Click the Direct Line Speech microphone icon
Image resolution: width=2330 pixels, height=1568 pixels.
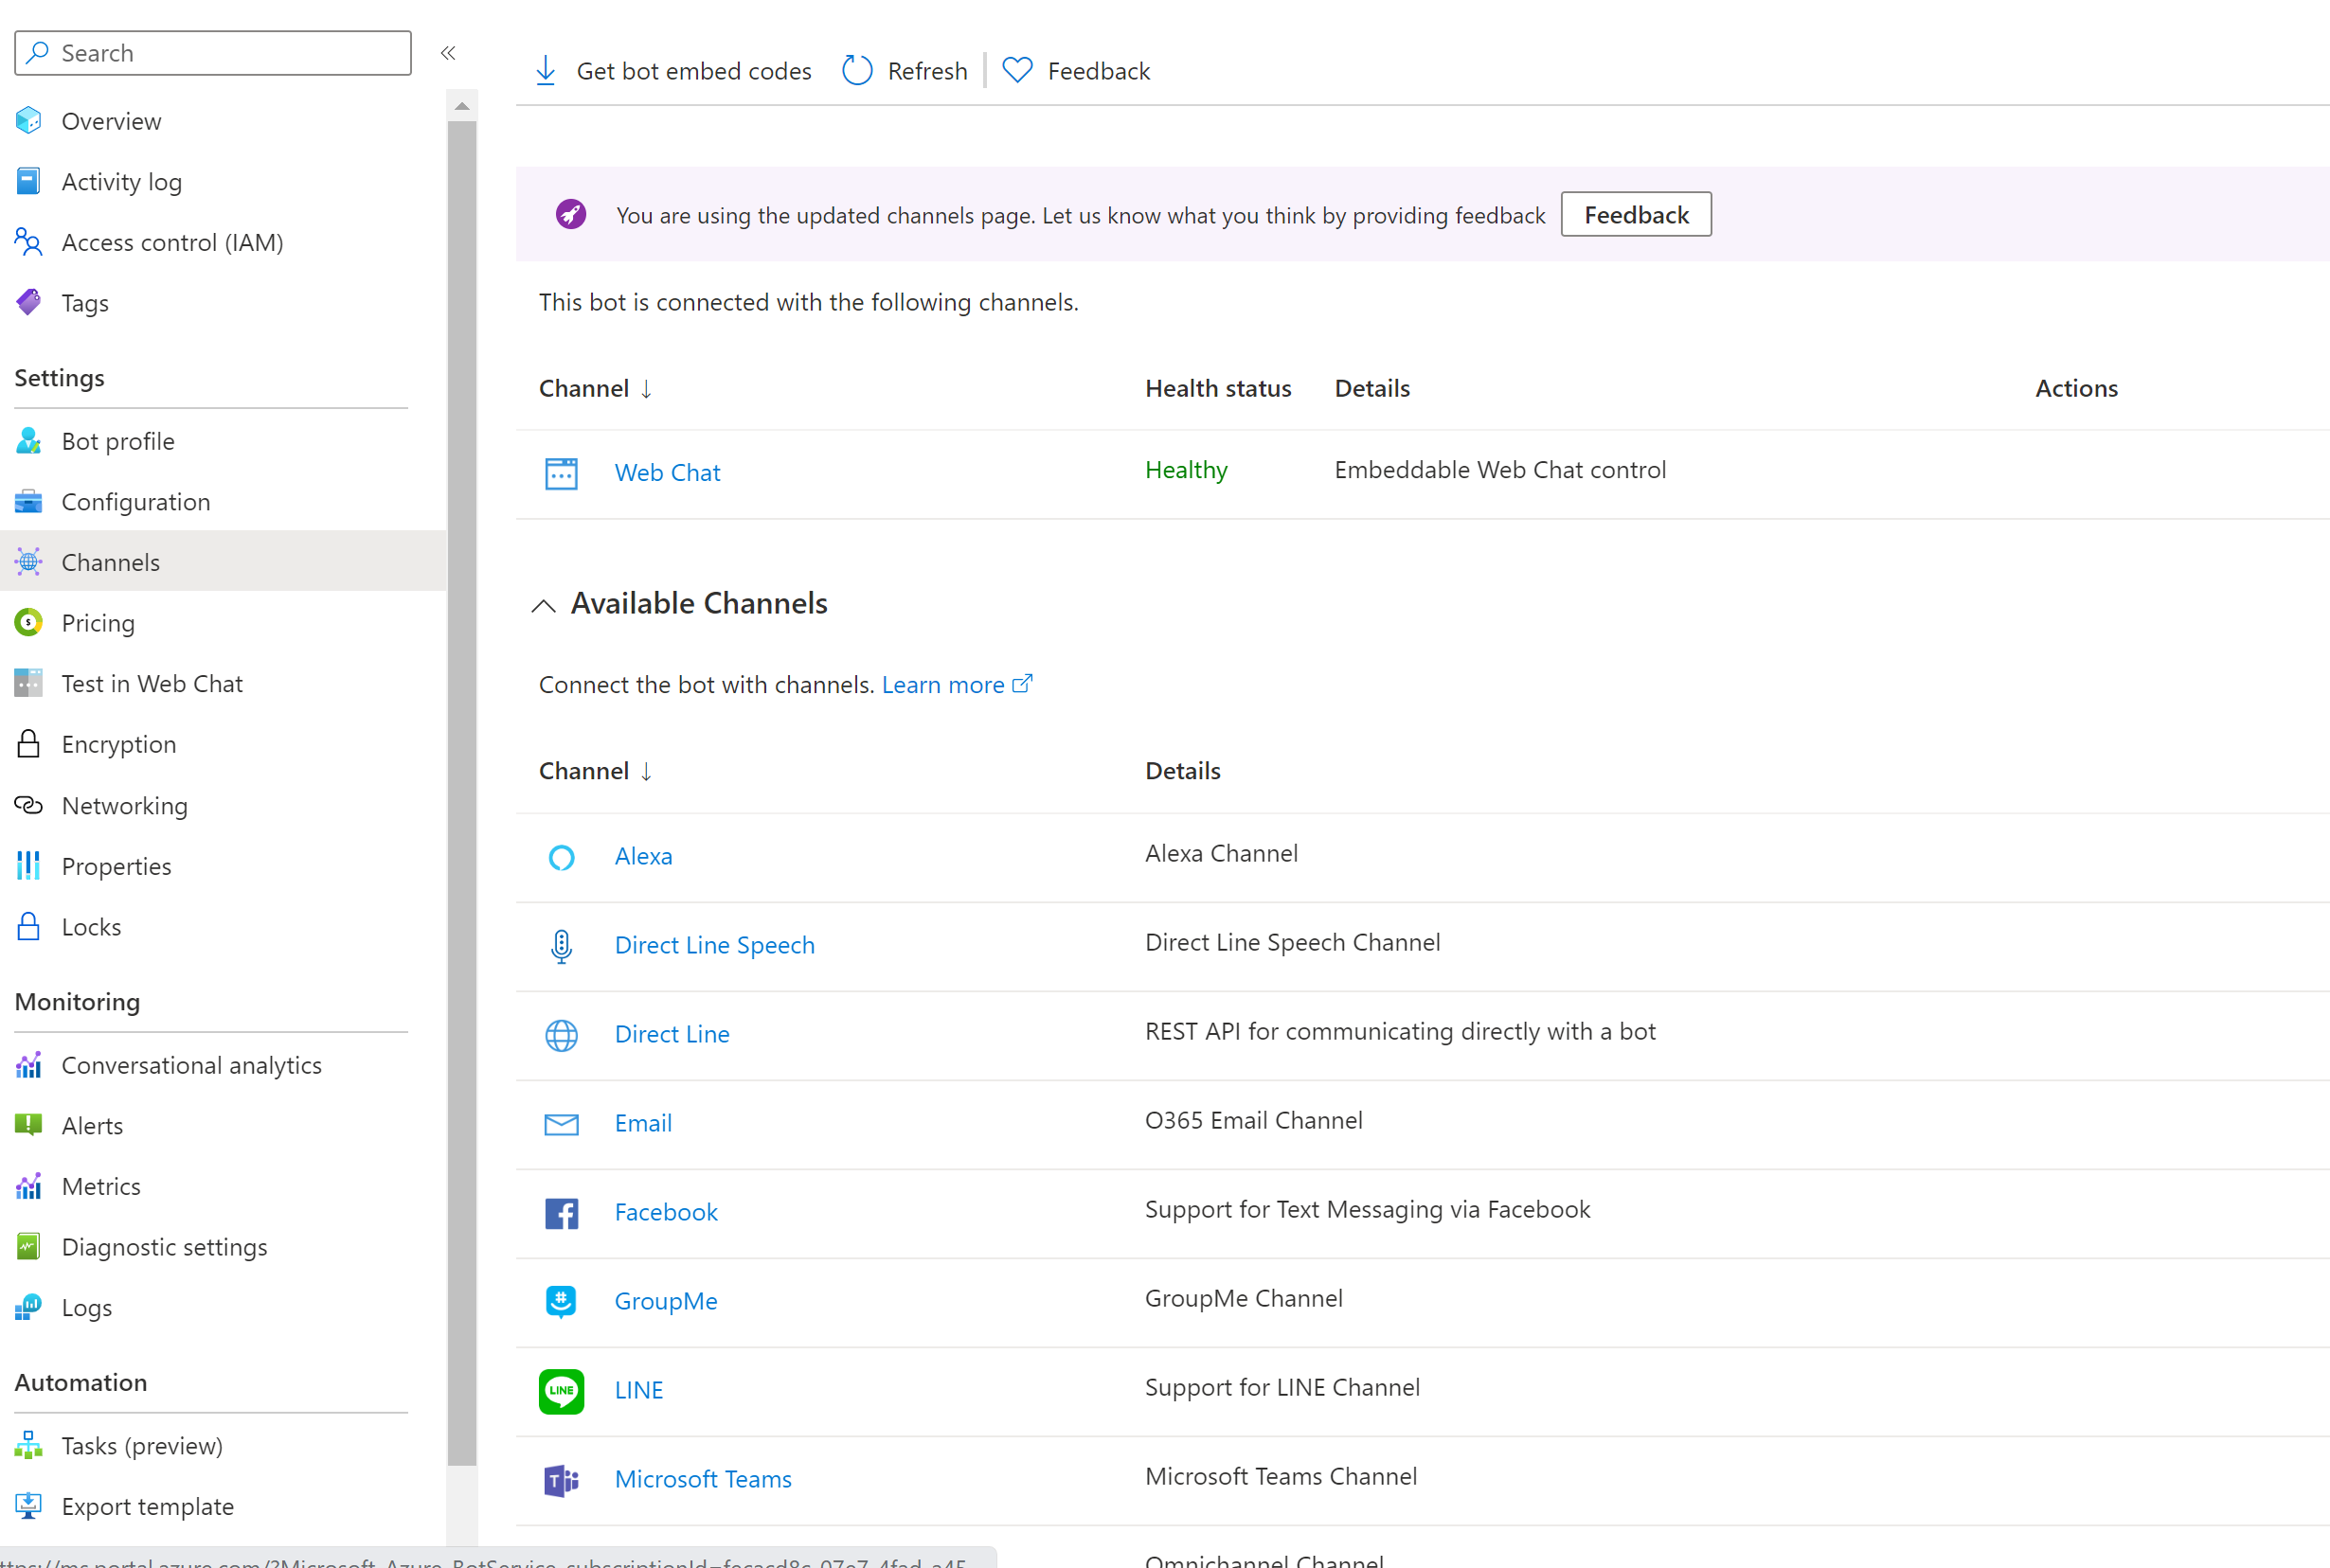click(560, 945)
